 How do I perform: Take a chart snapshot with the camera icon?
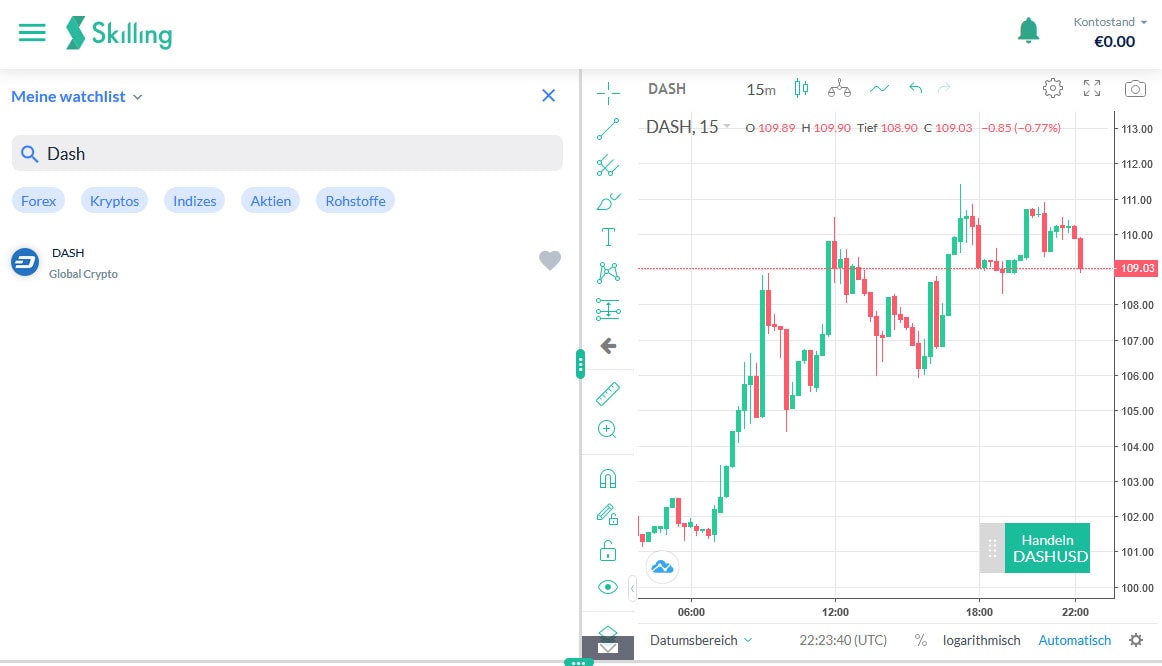pyautogui.click(x=1135, y=88)
